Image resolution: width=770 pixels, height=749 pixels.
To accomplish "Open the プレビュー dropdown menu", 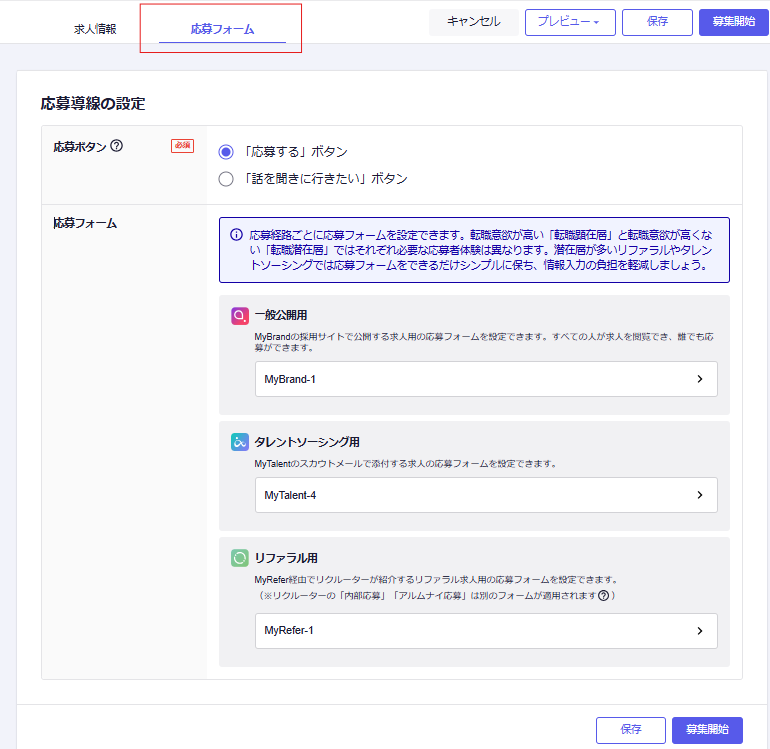I will [x=570, y=22].
